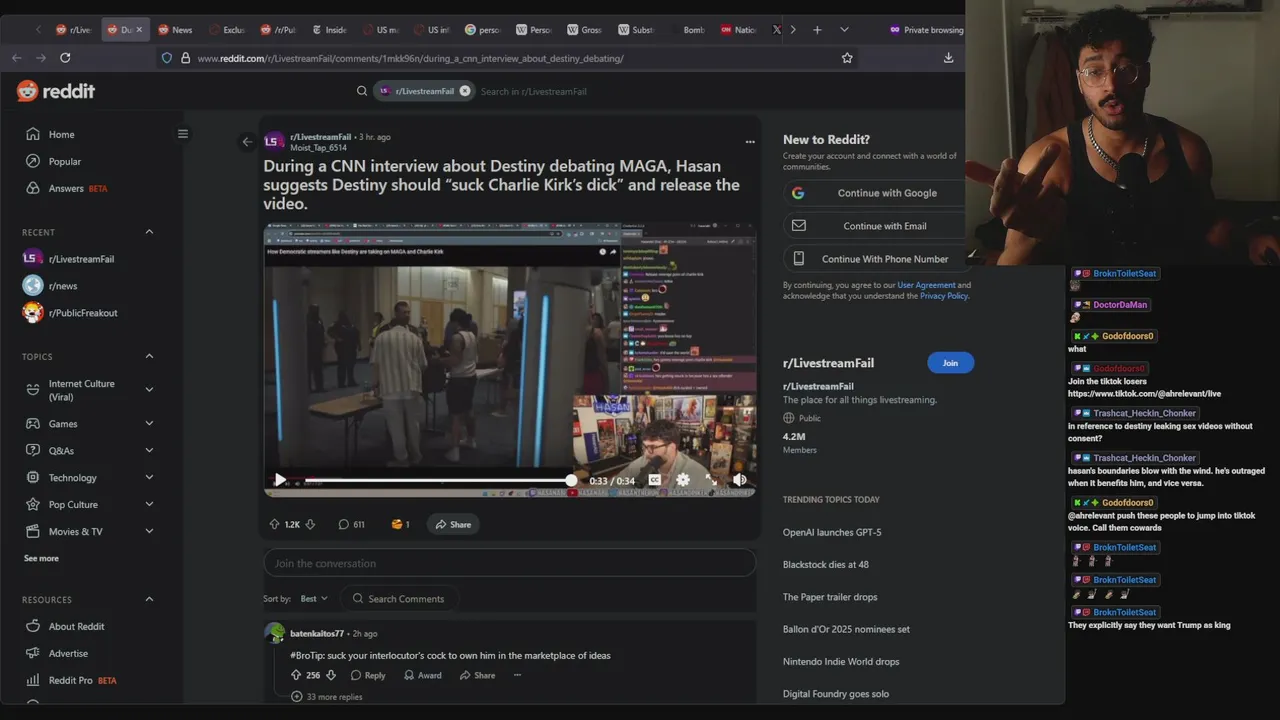Upvote batenkaitos77's comment
The image size is (1280, 720).
coord(296,675)
